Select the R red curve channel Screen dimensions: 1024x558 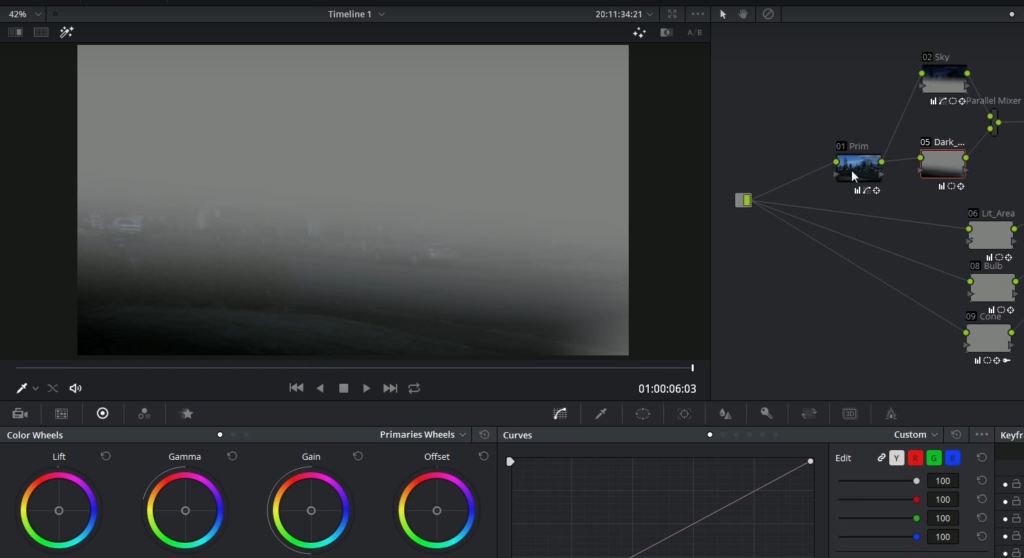pos(915,458)
